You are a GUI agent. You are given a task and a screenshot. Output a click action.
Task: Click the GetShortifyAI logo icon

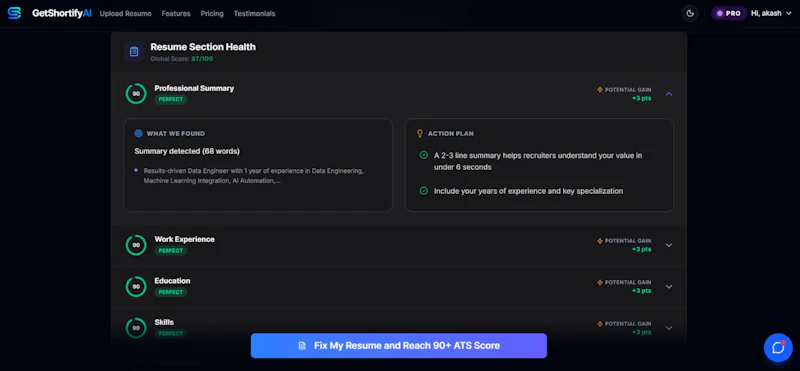pyautogui.click(x=15, y=13)
